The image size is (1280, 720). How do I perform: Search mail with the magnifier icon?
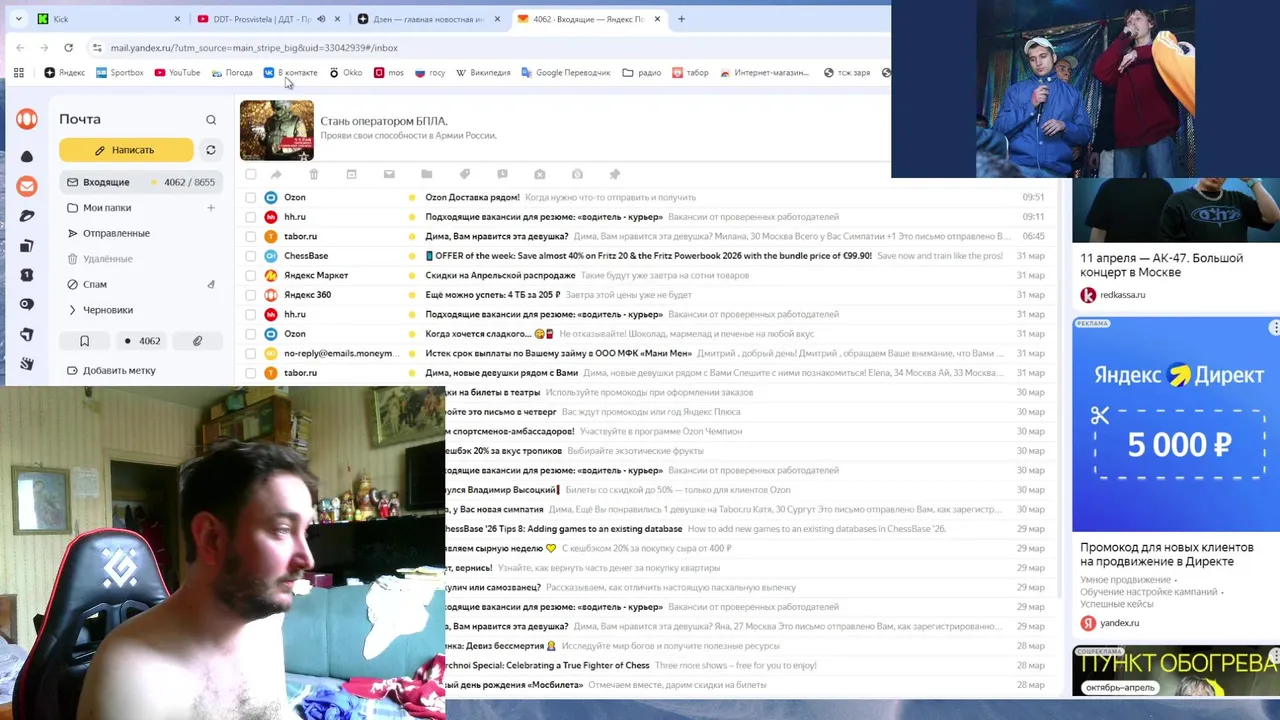211,120
